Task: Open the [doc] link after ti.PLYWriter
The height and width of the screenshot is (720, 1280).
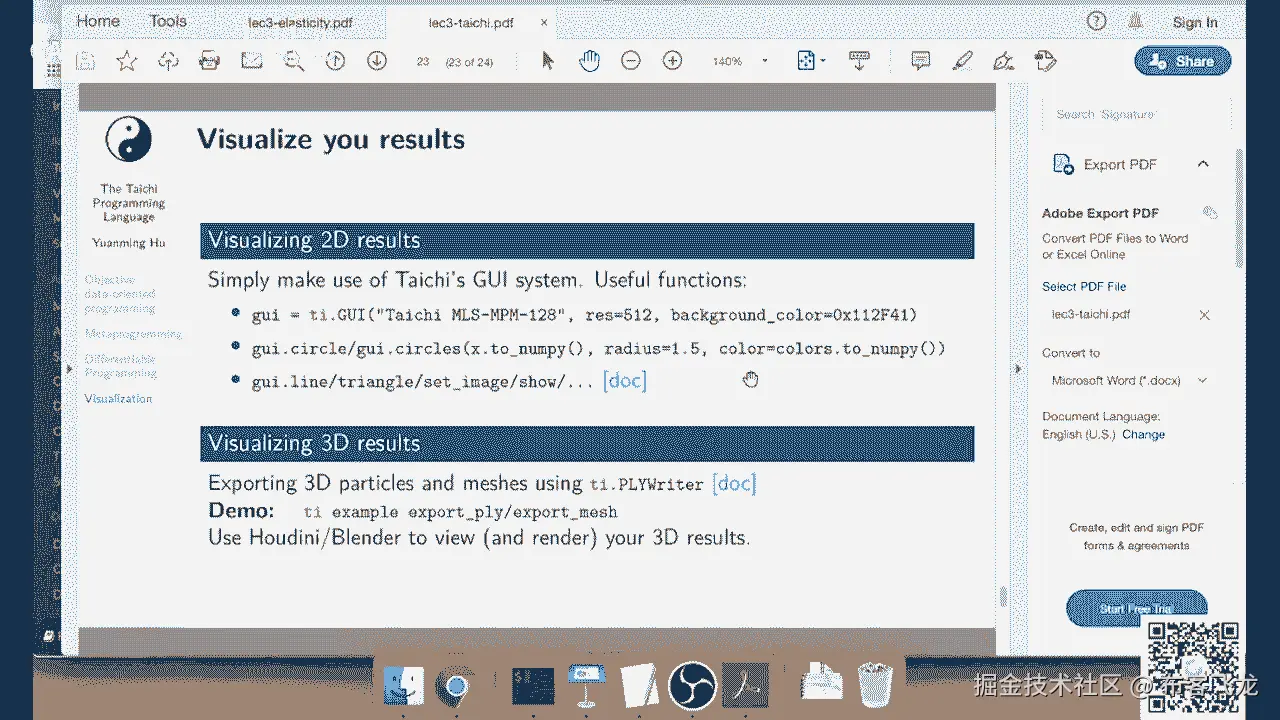Action: pyautogui.click(x=734, y=484)
